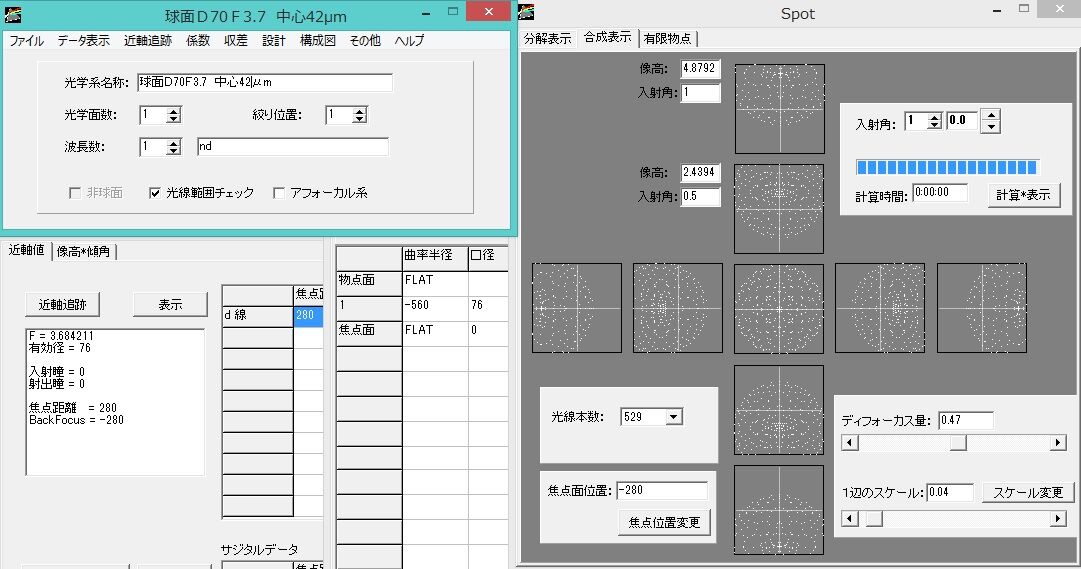Switch to the 近軸値 tab

tap(26, 250)
